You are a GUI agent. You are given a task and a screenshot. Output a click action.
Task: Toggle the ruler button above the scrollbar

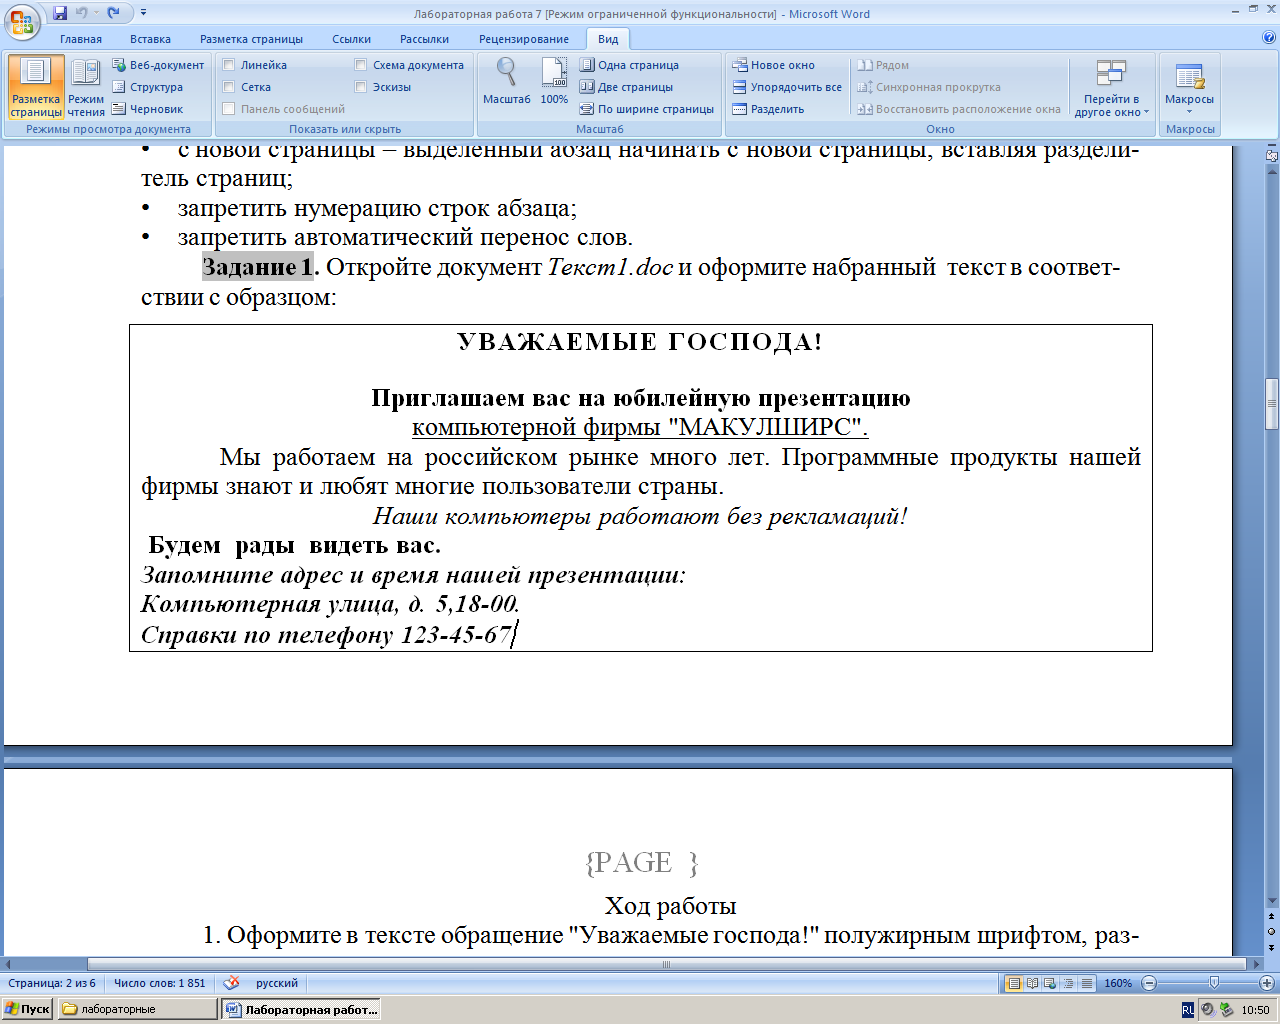pyautogui.click(x=1272, y=156)
